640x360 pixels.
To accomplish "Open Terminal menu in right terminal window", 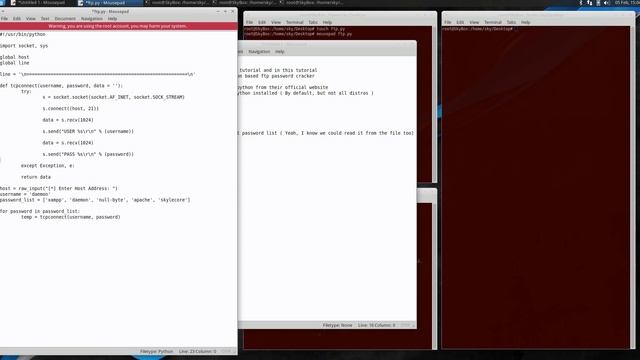I will coord(493,22).
